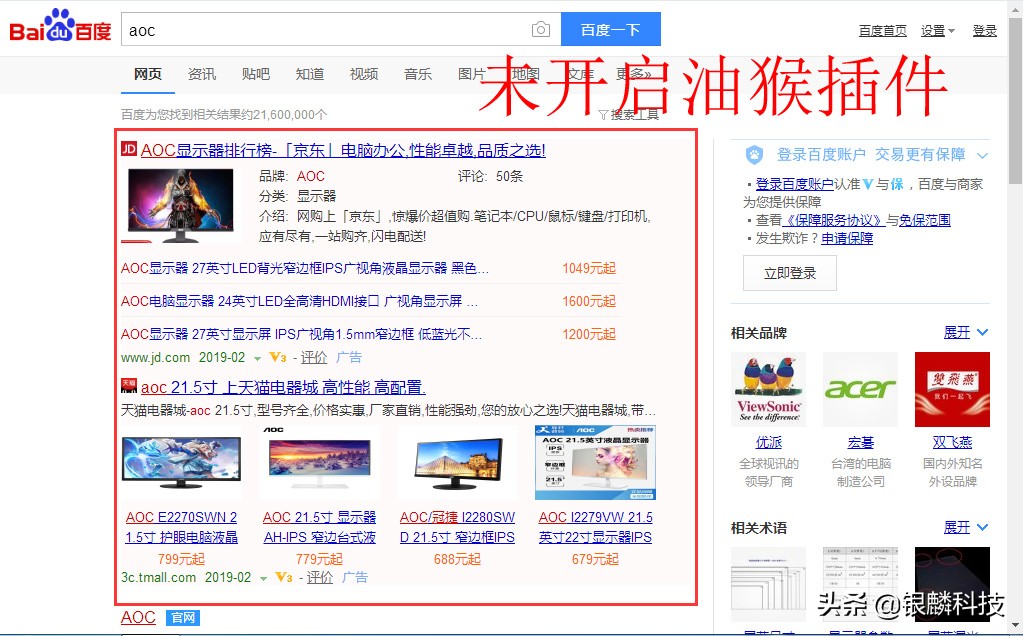Open the 百度首页 link
This screenshot has height=636, width=1023.
pyautogui.click(x=882, y=31)
